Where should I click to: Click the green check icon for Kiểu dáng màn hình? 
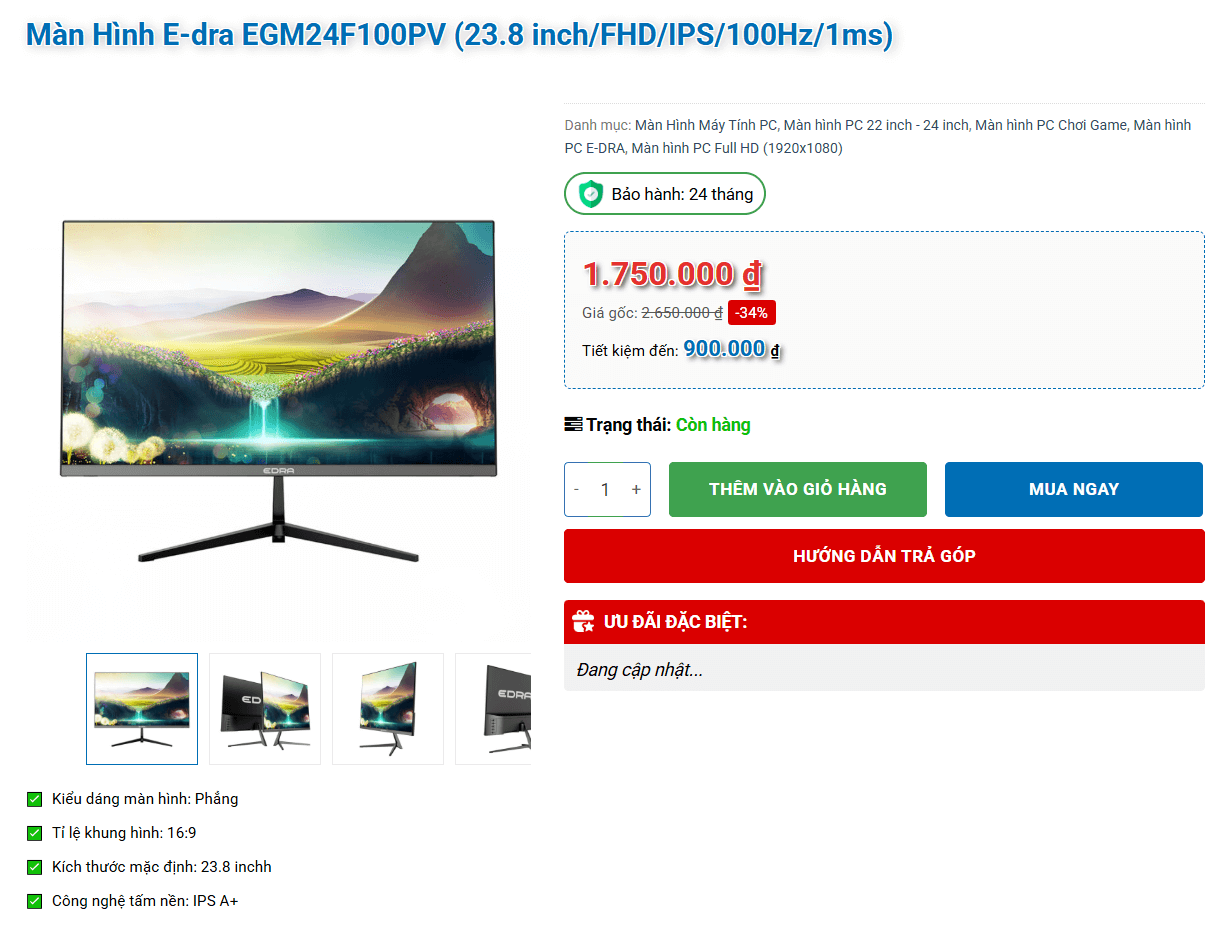tap(35, 799)
